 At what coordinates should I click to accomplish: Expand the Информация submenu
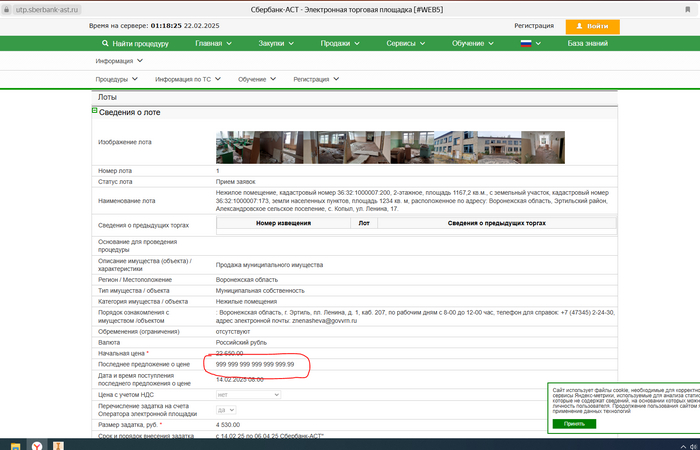pyautogui.click(x=119, y=61)
